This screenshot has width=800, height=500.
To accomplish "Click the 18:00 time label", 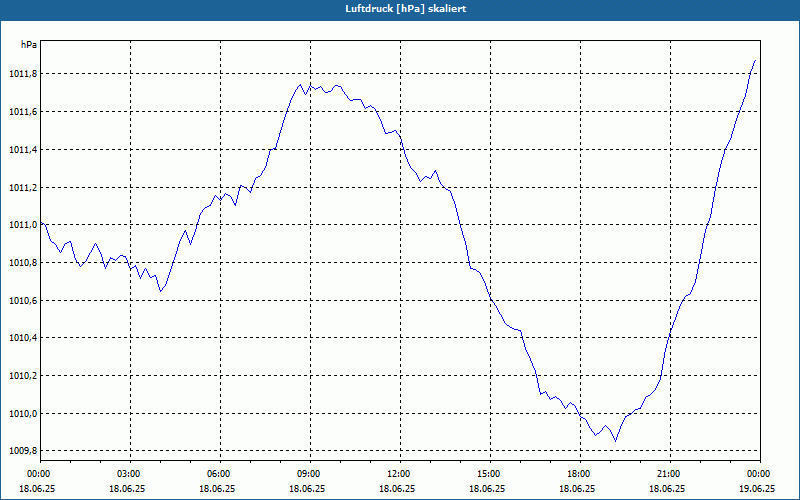I will tap(580, 474).
